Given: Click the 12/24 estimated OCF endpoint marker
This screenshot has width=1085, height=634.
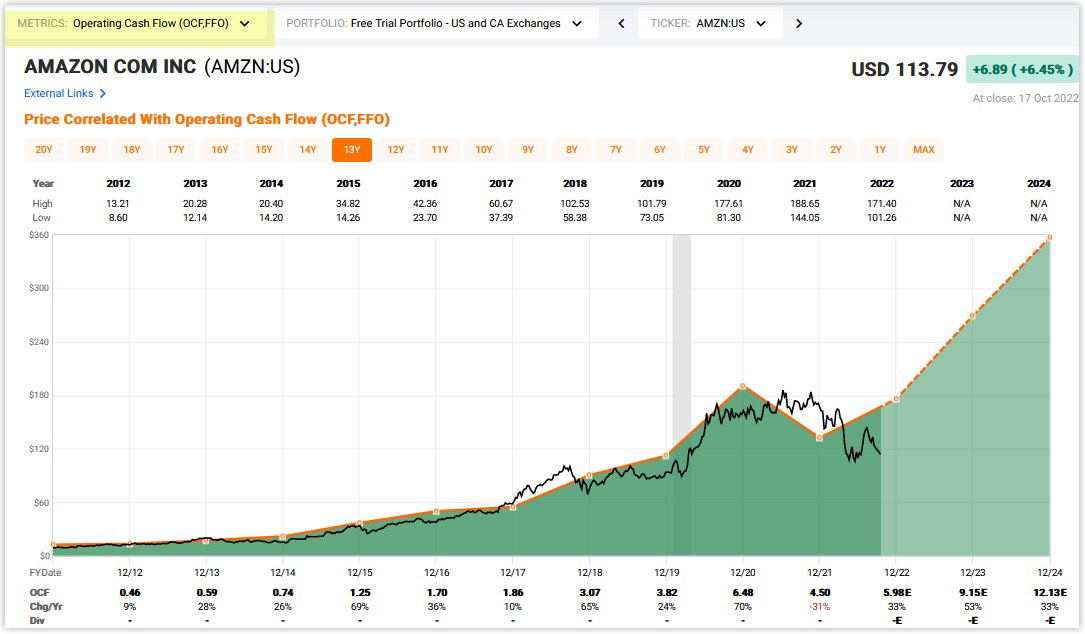Looking at the screenshot, I should click(1050, 237).
